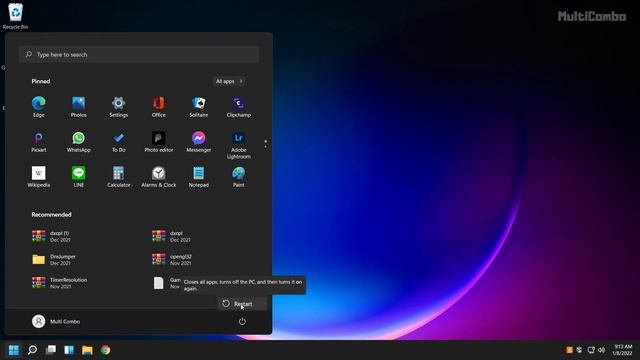Viewport: 640px width, 360px height.
Task: Click the Start button on taskbar
Action: coord(14,350)
